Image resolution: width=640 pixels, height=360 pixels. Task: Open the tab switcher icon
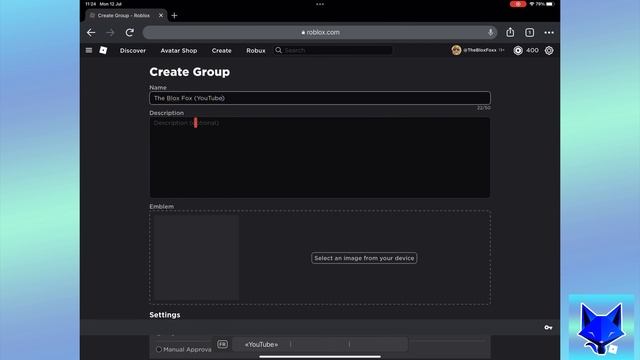pyautogui.click(x=529, y=32)
